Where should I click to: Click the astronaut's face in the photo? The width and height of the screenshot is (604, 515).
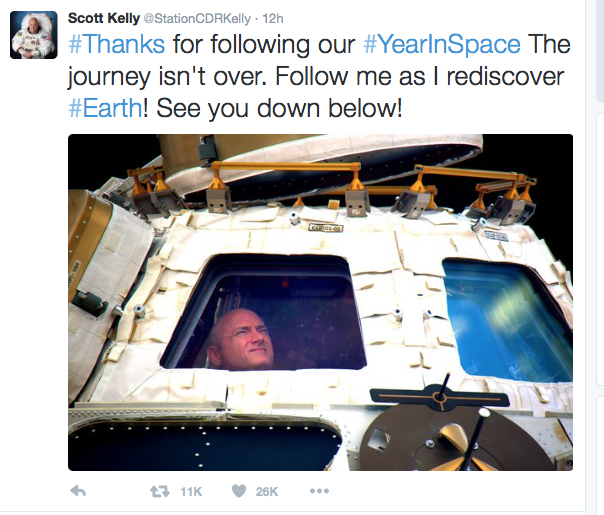click(243, 339)
